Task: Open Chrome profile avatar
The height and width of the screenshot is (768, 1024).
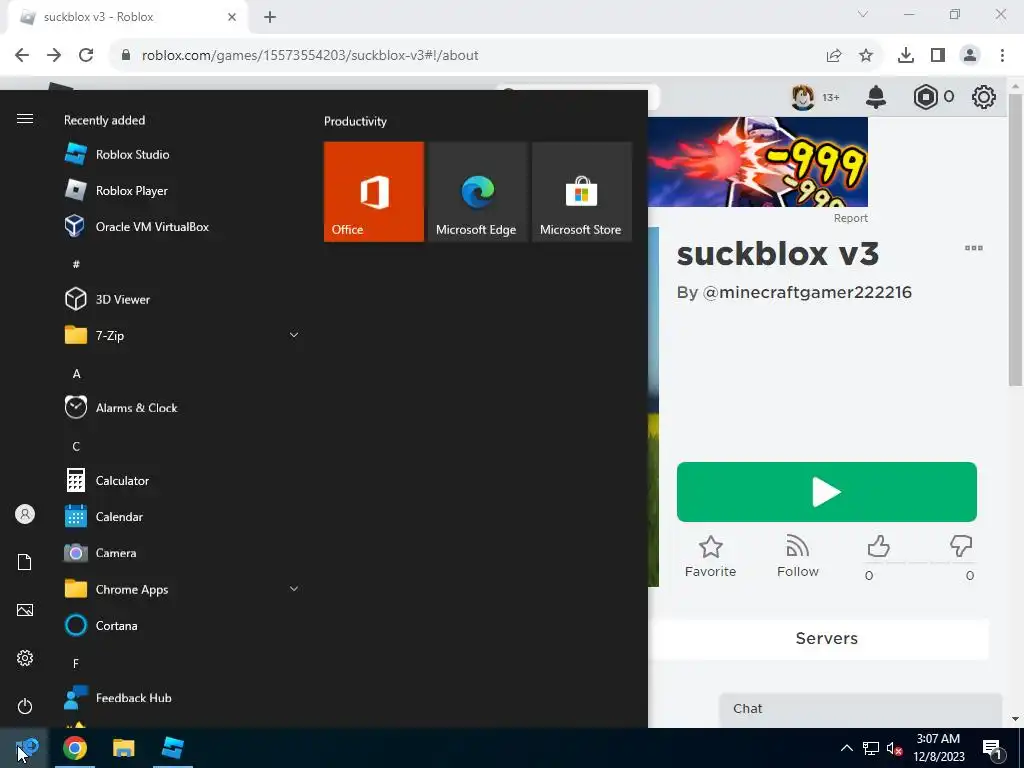Action: pos(970,56)
